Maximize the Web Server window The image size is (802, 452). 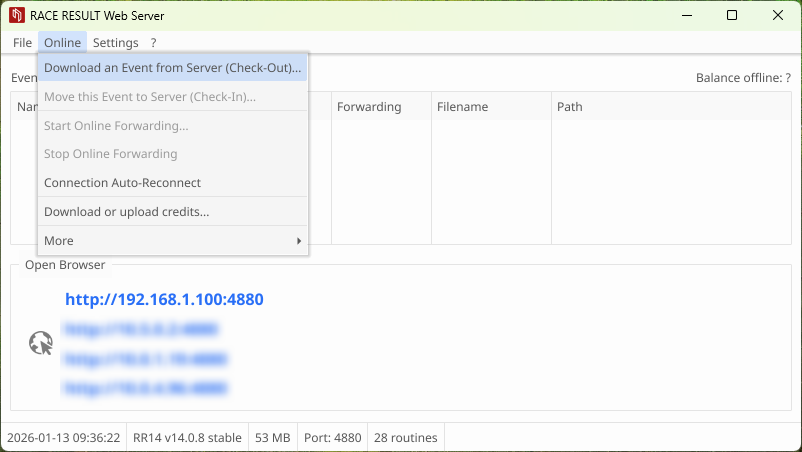coord(732,16)
